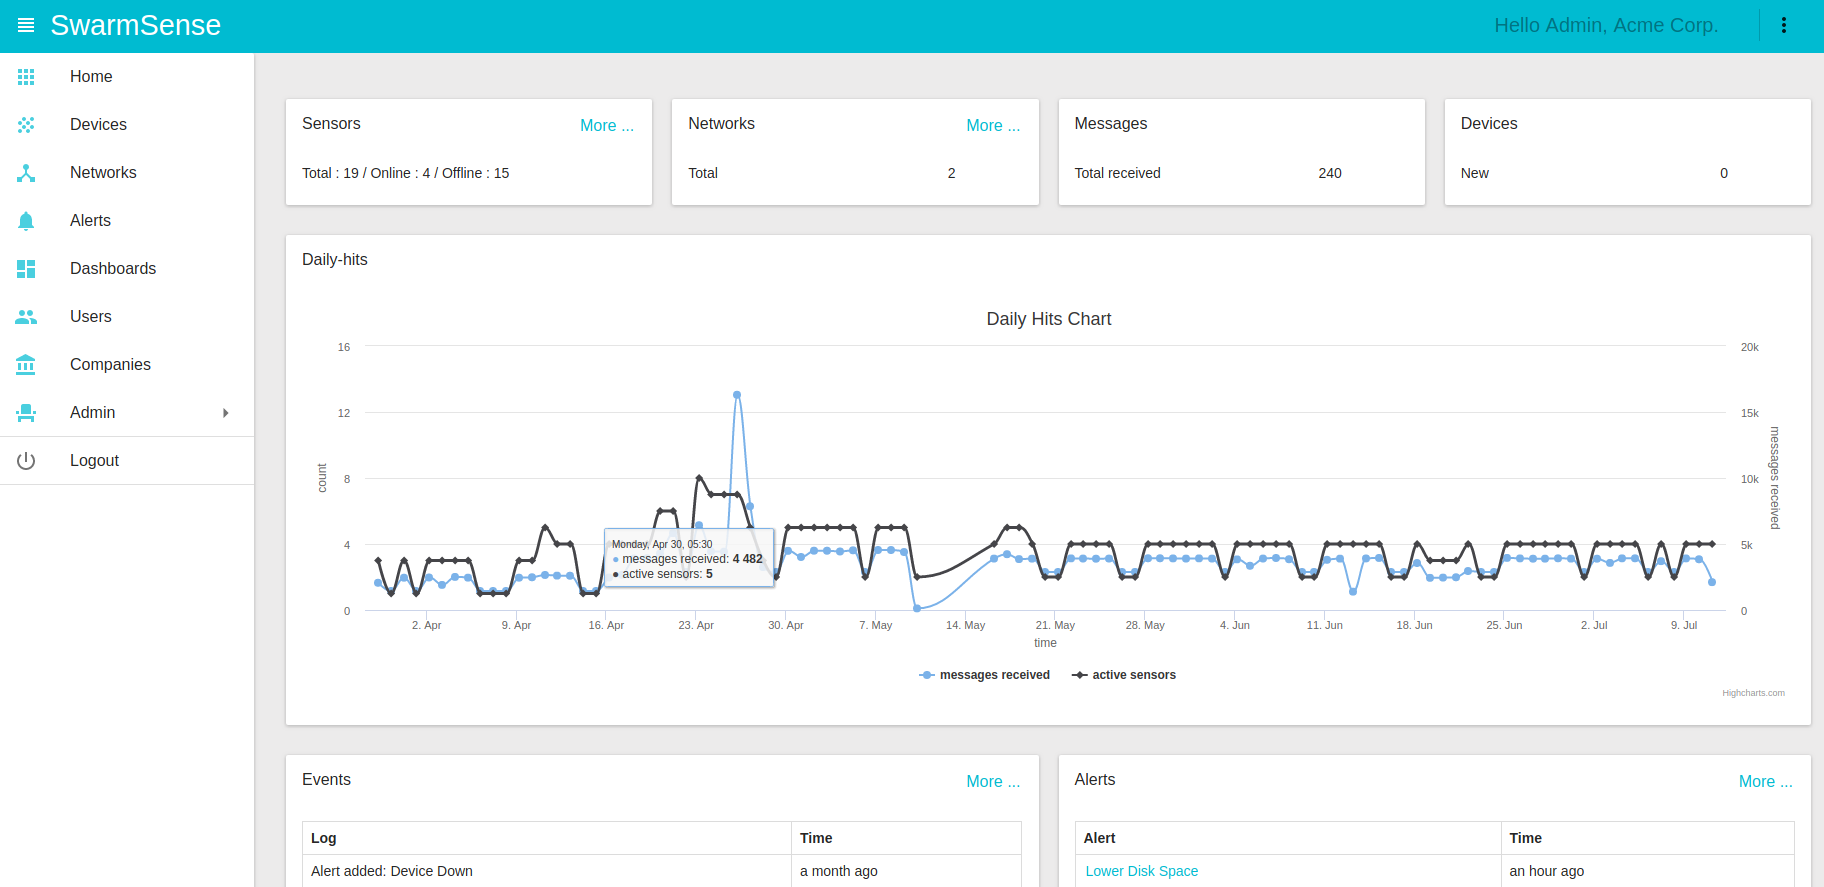Open Networks in the sidebar
The height and width of the screenshot is (887, 1824).
pos(127,173)
